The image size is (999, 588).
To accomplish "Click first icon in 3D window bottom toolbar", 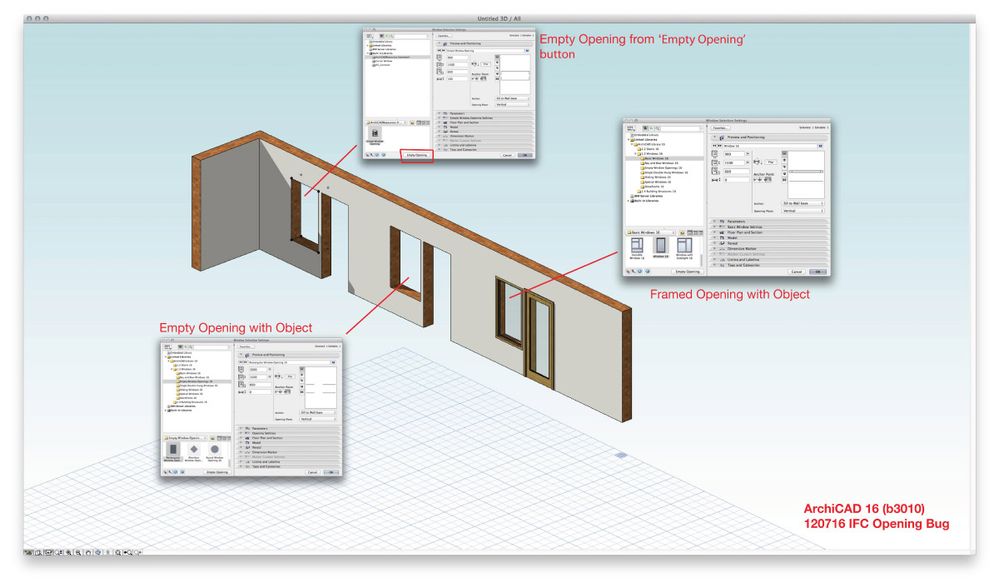I will pyautogui.click(x=28, y=552).
